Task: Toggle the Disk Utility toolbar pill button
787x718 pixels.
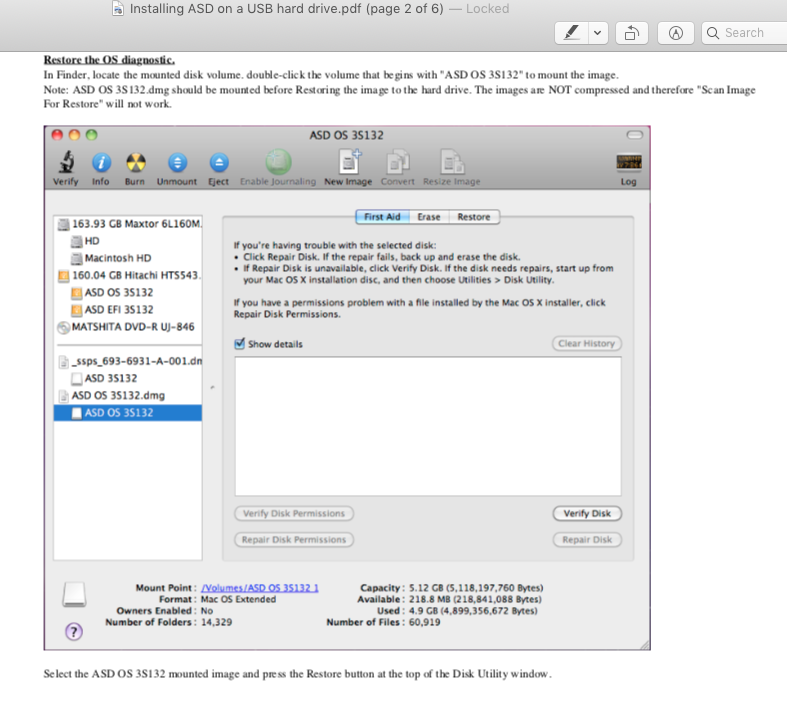Action: [x=634, y=134]
